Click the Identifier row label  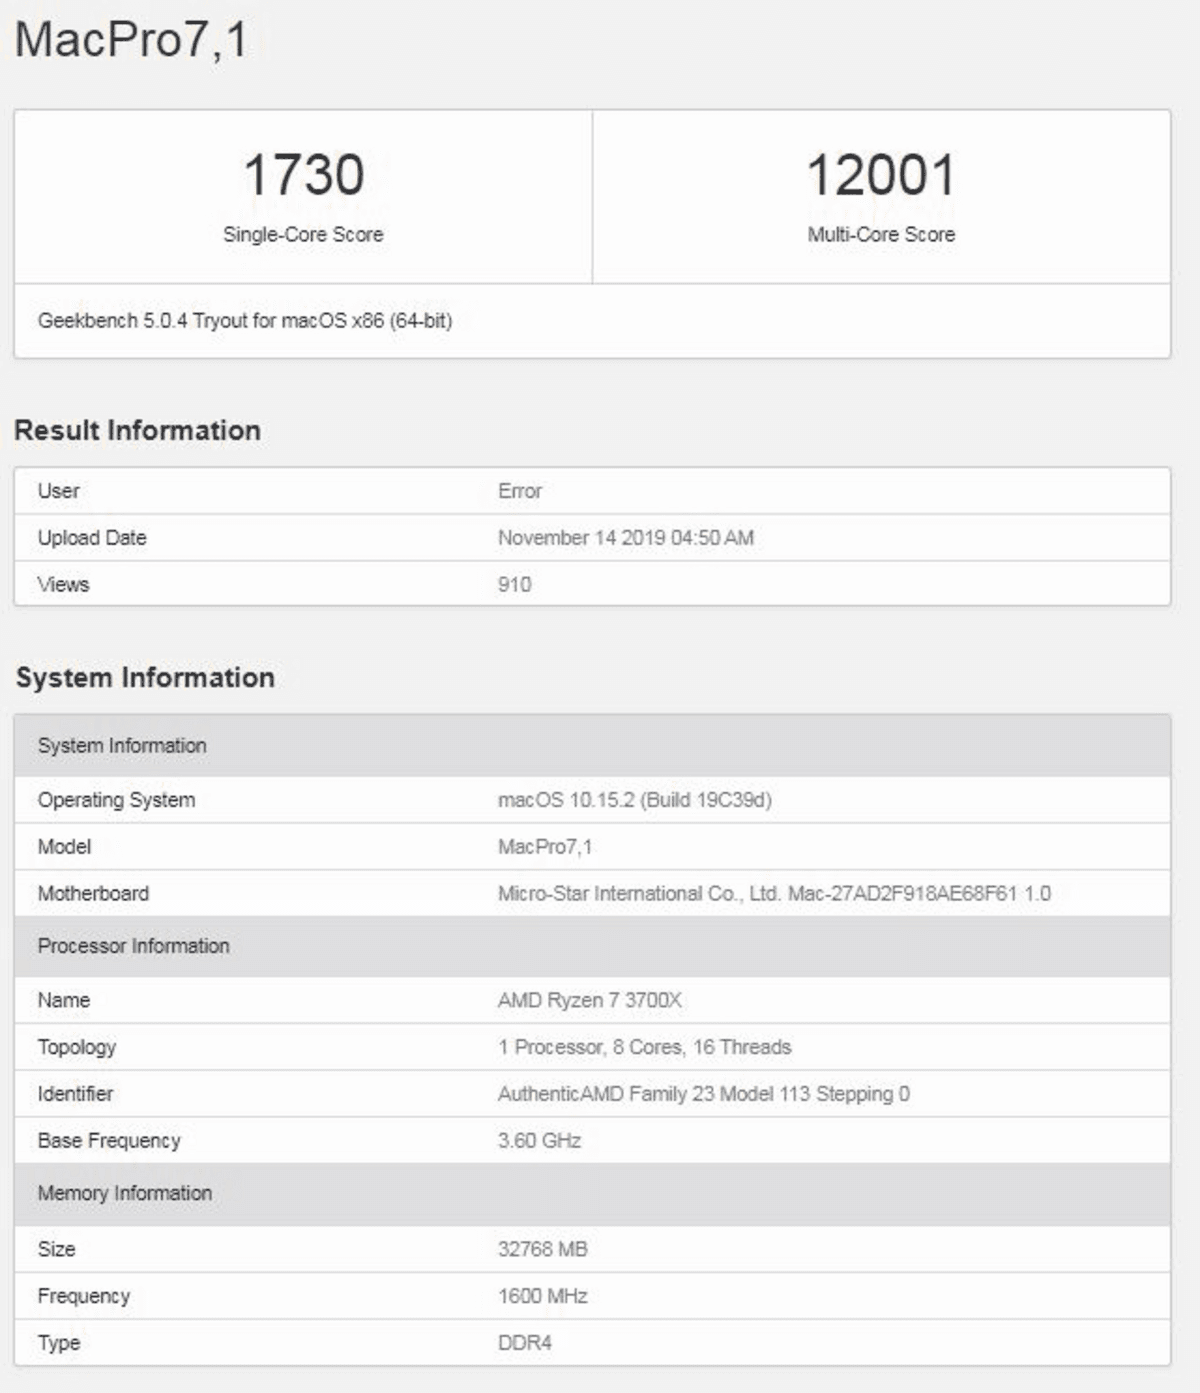point(75,1094)
